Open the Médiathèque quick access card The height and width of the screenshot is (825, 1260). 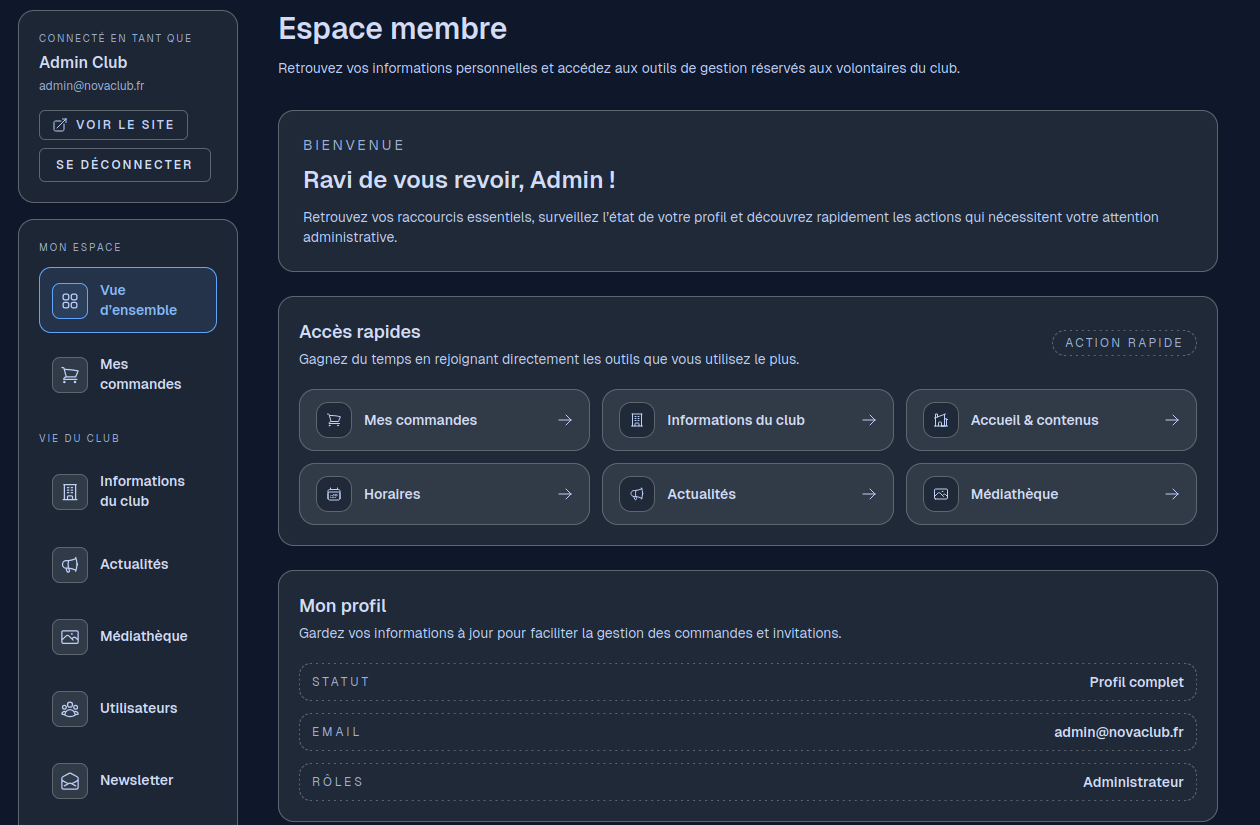tap(1050, 494)
